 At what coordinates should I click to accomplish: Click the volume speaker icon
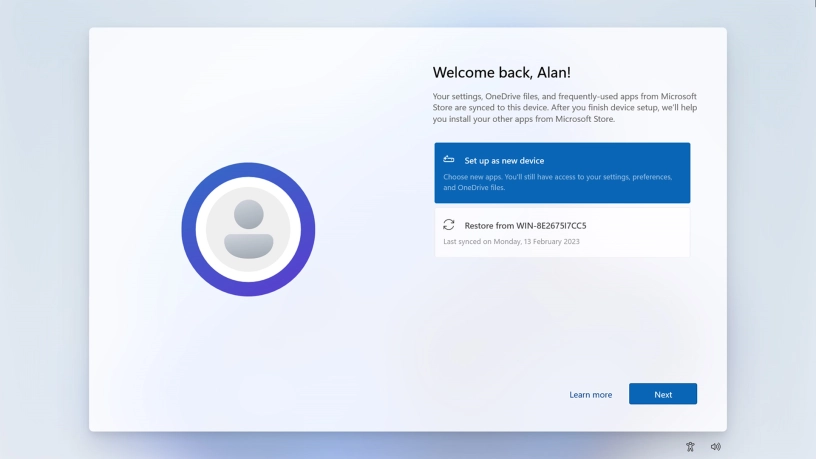click(x=715, y=447)
